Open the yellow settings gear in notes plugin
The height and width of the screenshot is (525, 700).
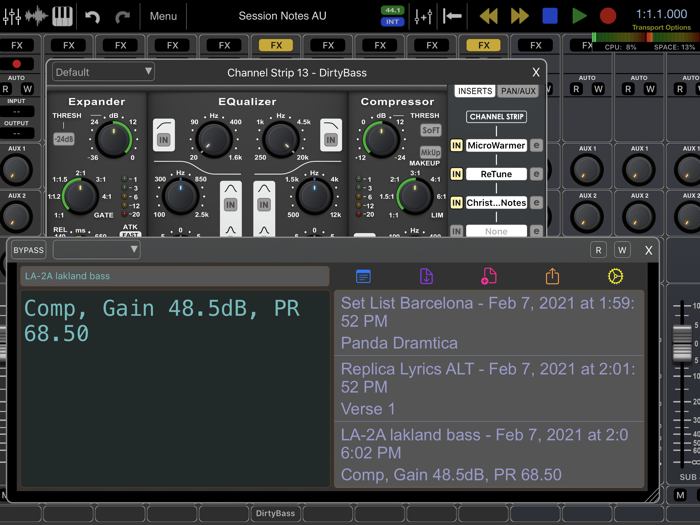click(615, 276)
